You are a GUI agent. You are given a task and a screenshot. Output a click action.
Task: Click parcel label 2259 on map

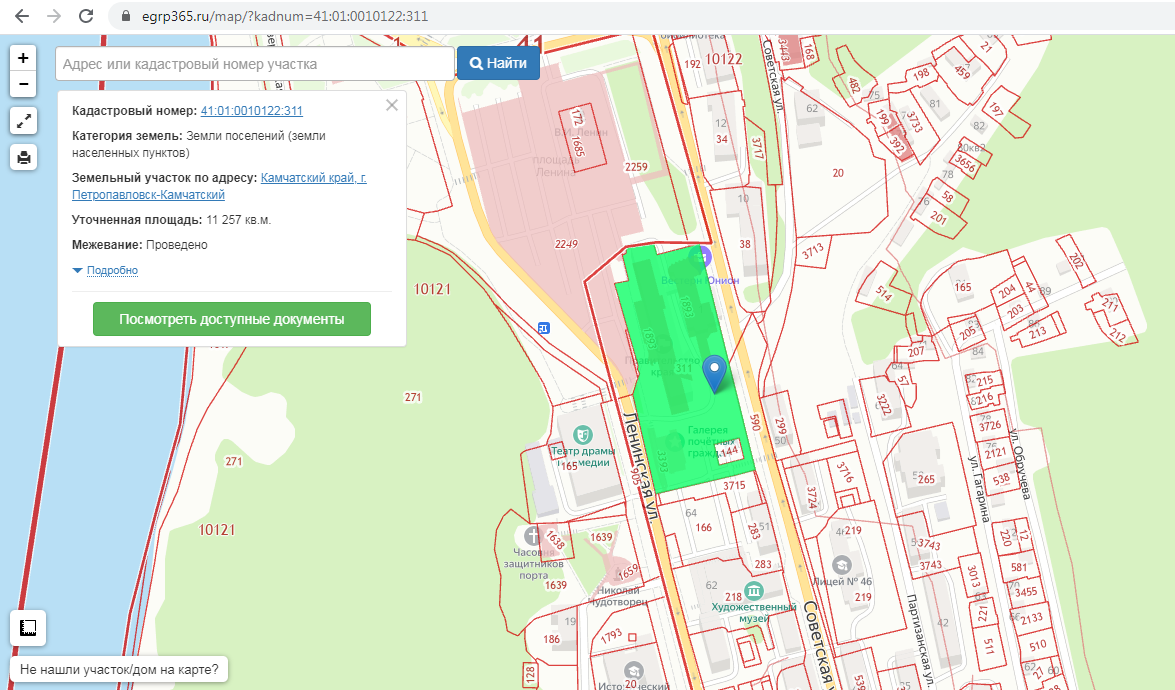(x=636, y=166)
